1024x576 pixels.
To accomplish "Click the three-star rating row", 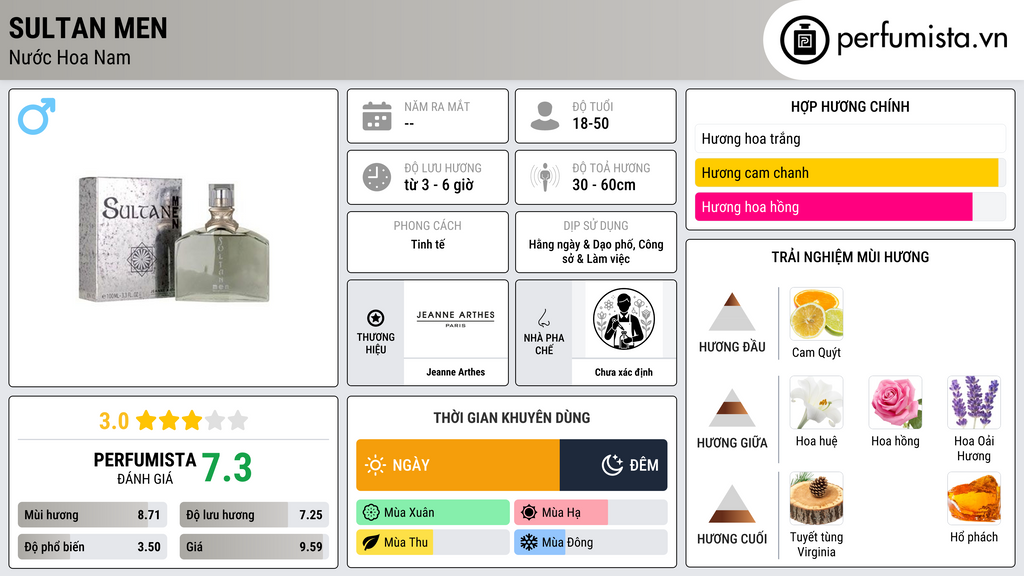I will pyautogui.click(x=192, y=421).
